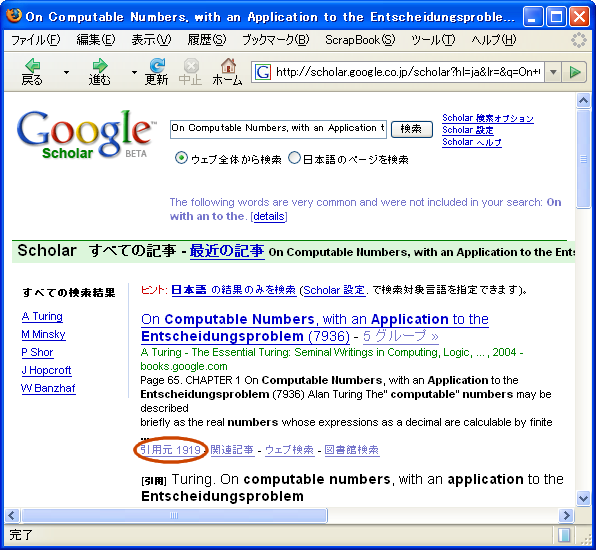
Task: Click 日本語 の結果のみを検索 link
Action: [x=234, y=290]
